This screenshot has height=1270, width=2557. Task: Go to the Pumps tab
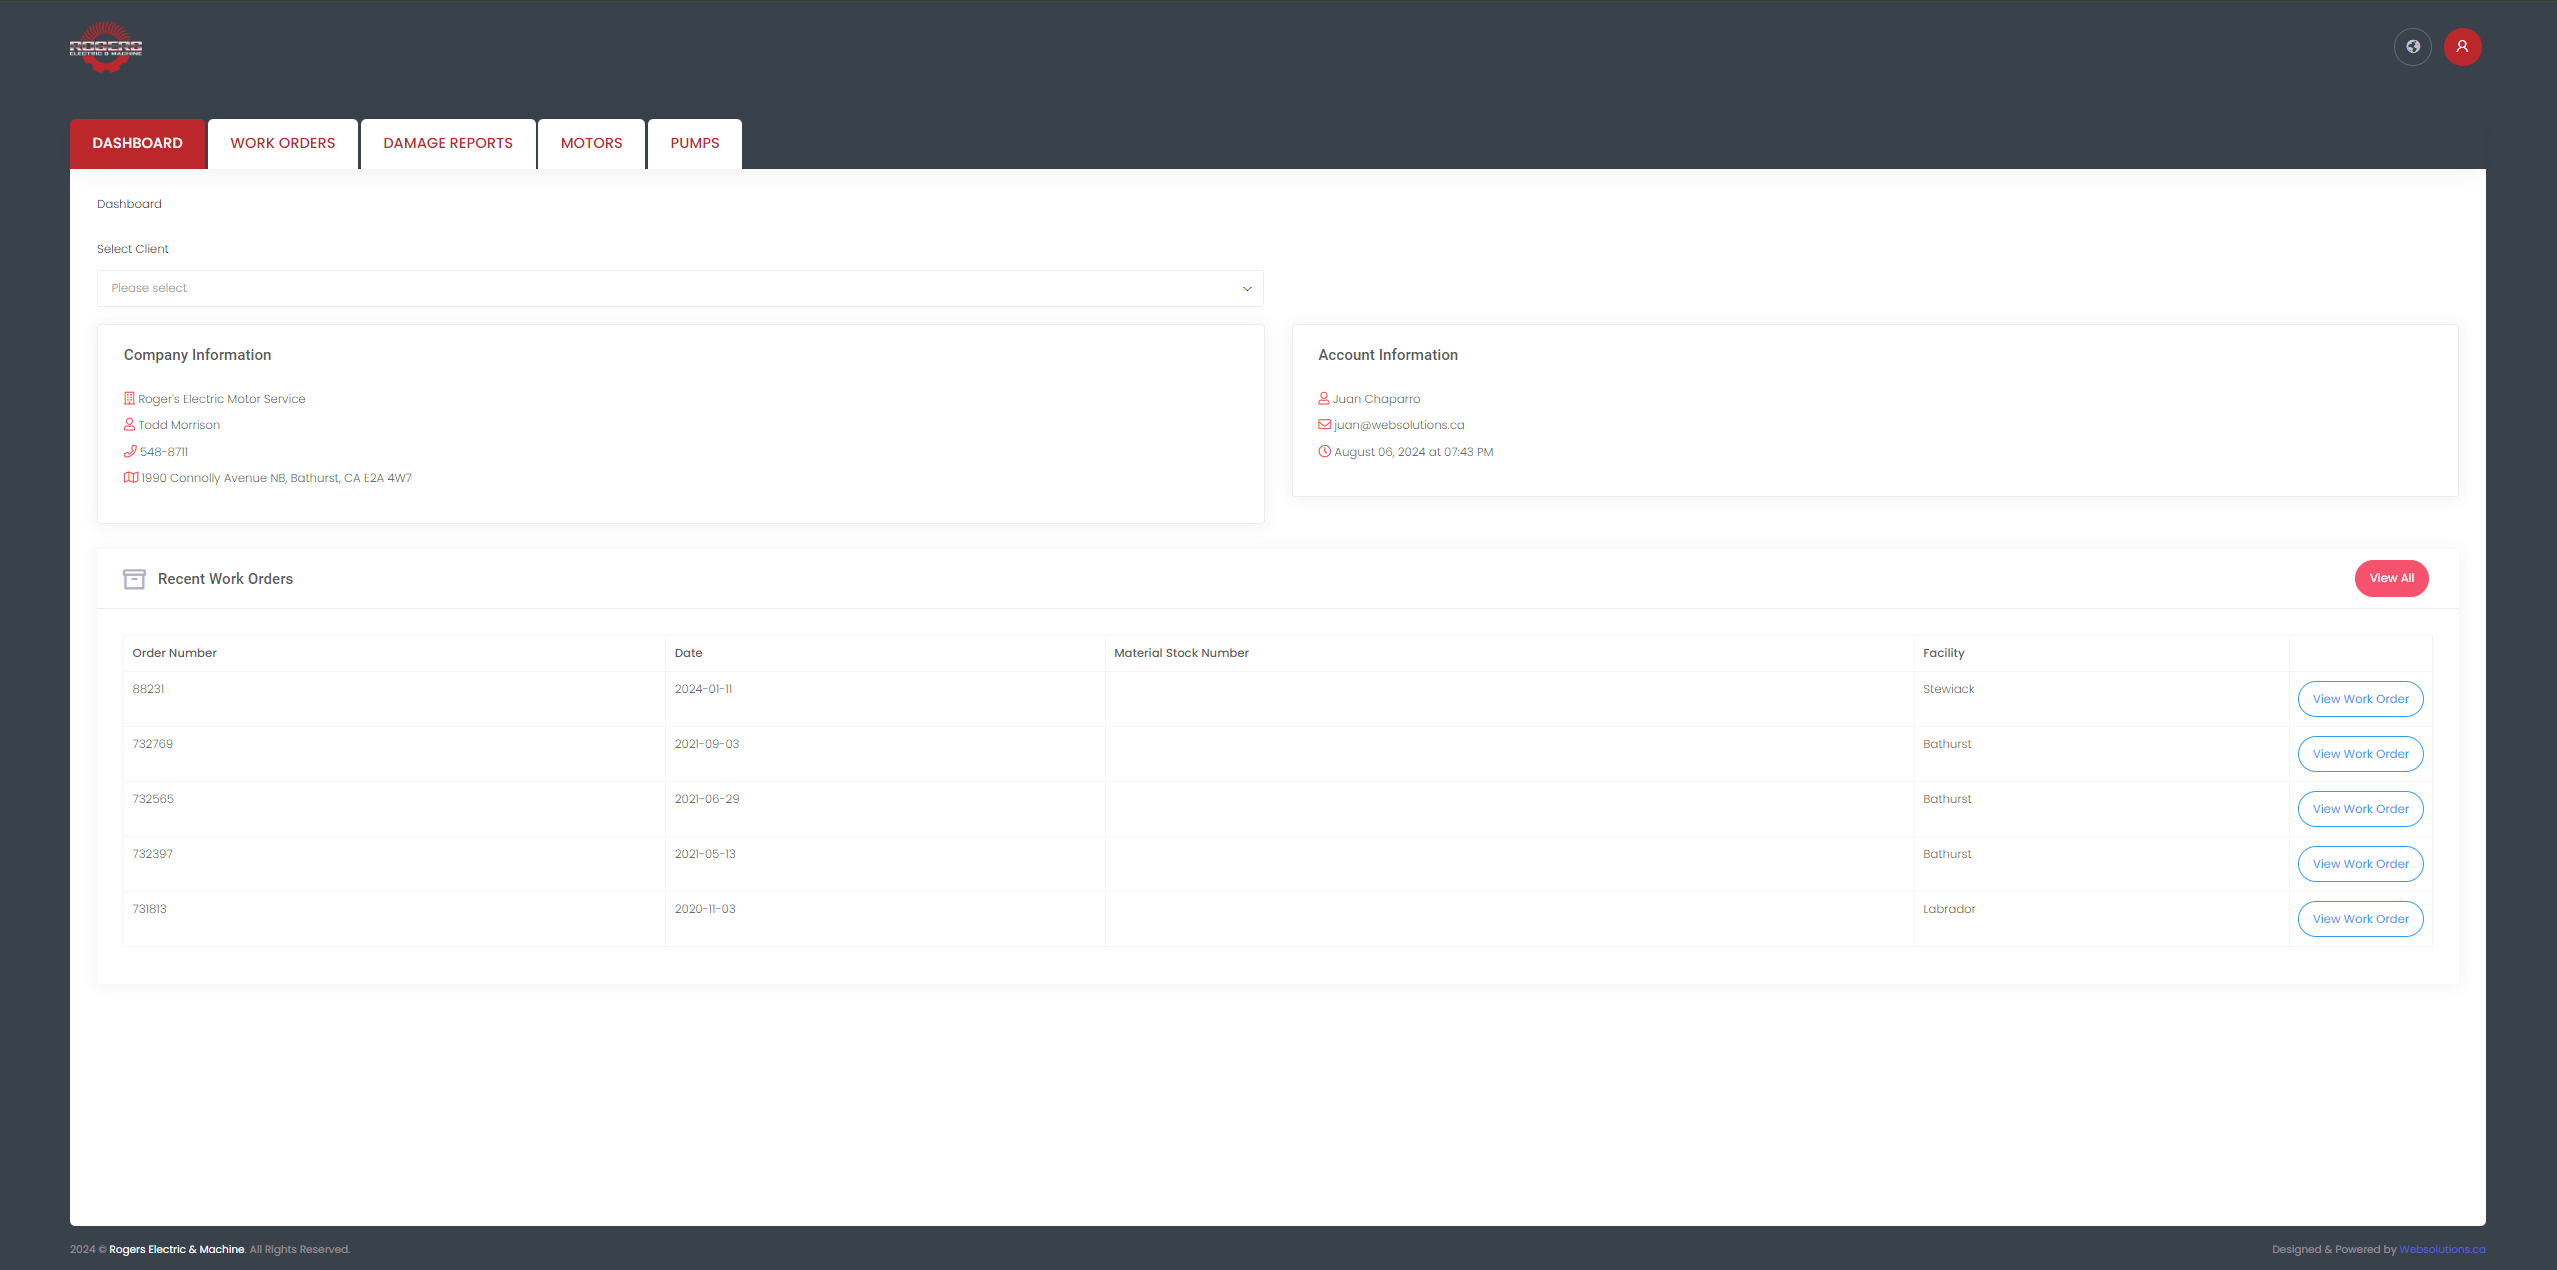tap(695, 144)
